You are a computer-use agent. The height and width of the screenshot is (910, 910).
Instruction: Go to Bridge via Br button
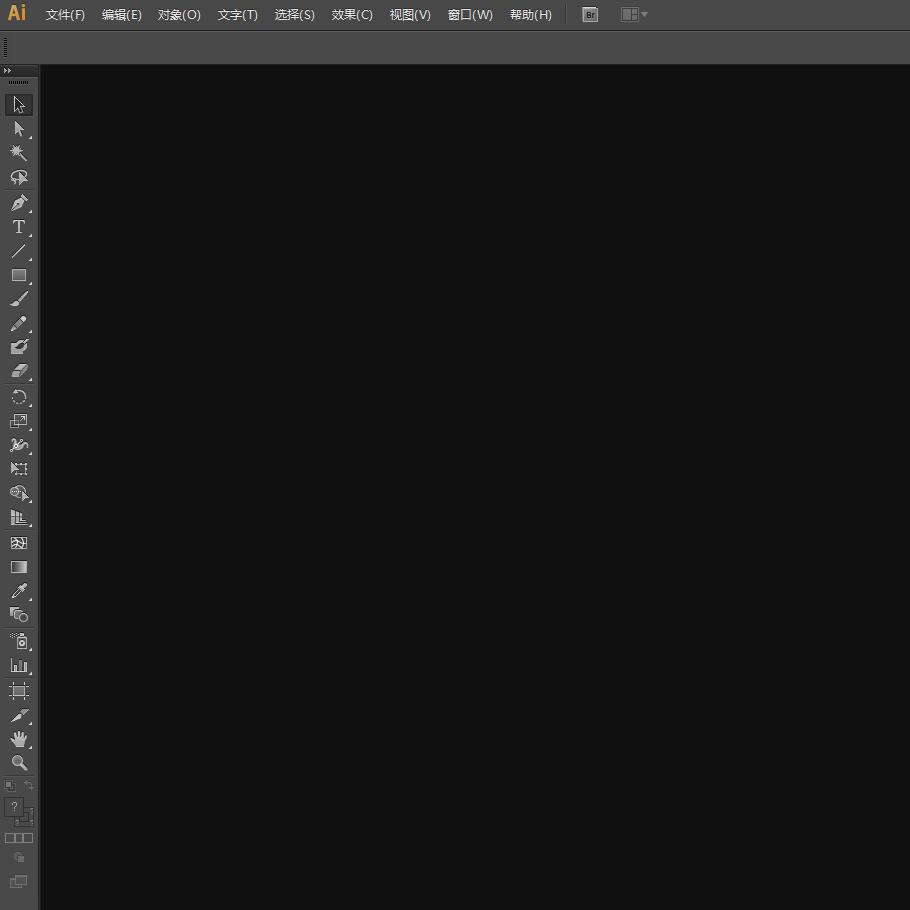click(590, 15)
